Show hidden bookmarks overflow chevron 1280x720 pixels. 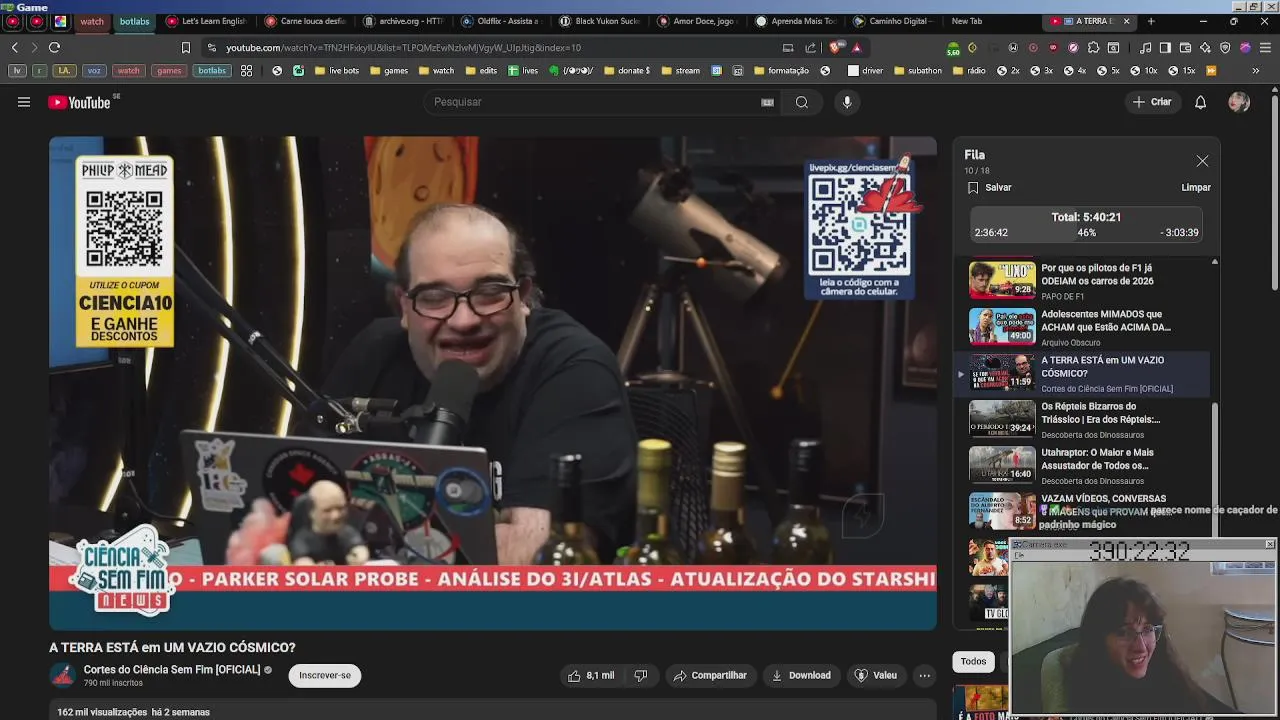coord(1255,71)
